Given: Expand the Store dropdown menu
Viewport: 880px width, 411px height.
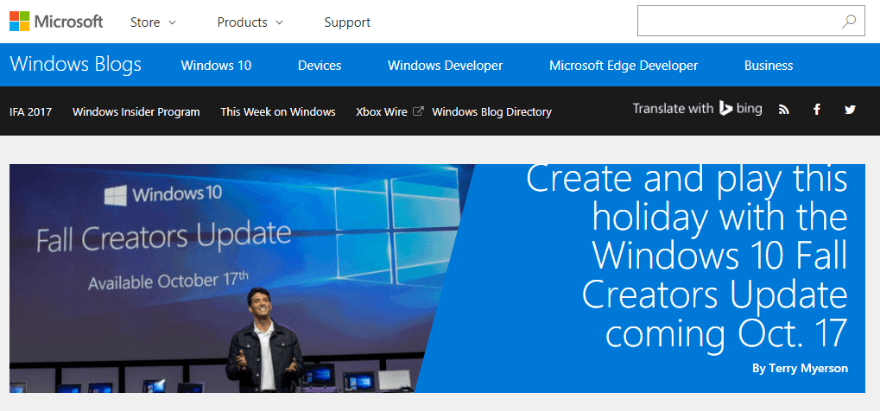Looking at the screenshot, I should point(153,22).
